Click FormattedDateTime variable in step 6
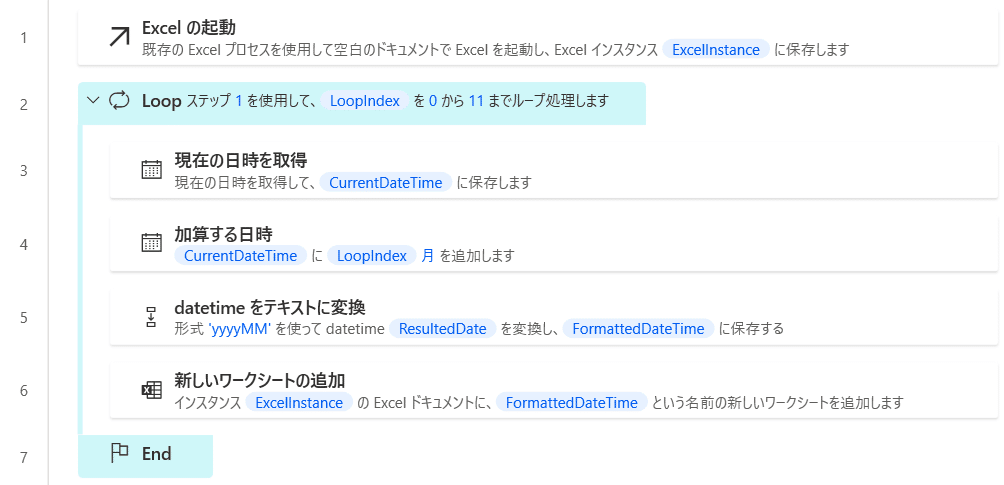 (572, 403)
